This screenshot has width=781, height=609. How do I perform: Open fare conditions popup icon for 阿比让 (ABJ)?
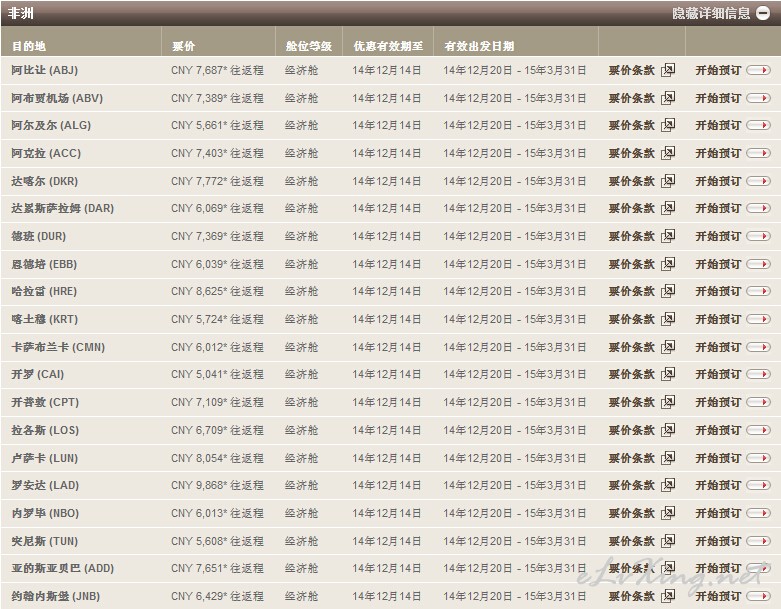coord(668,70)
